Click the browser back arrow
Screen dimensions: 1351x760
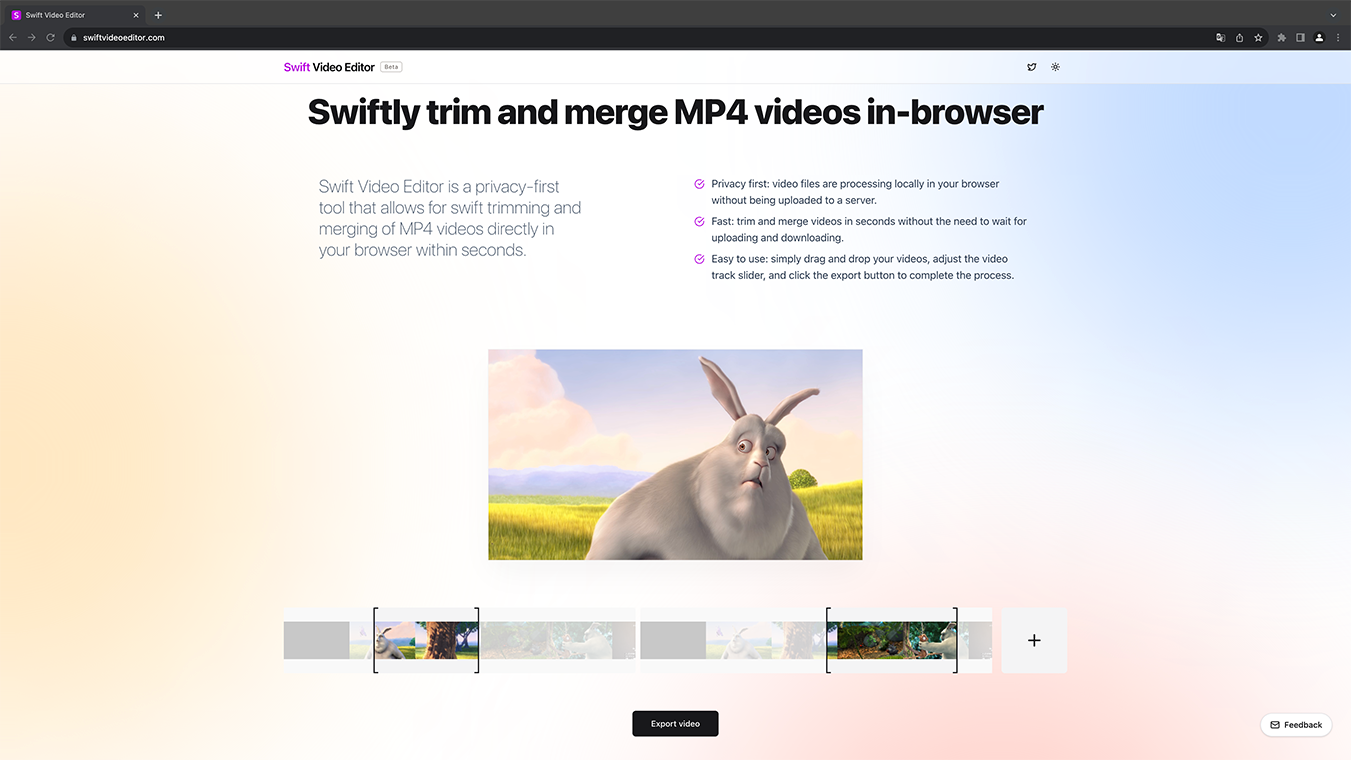[13, 37]
